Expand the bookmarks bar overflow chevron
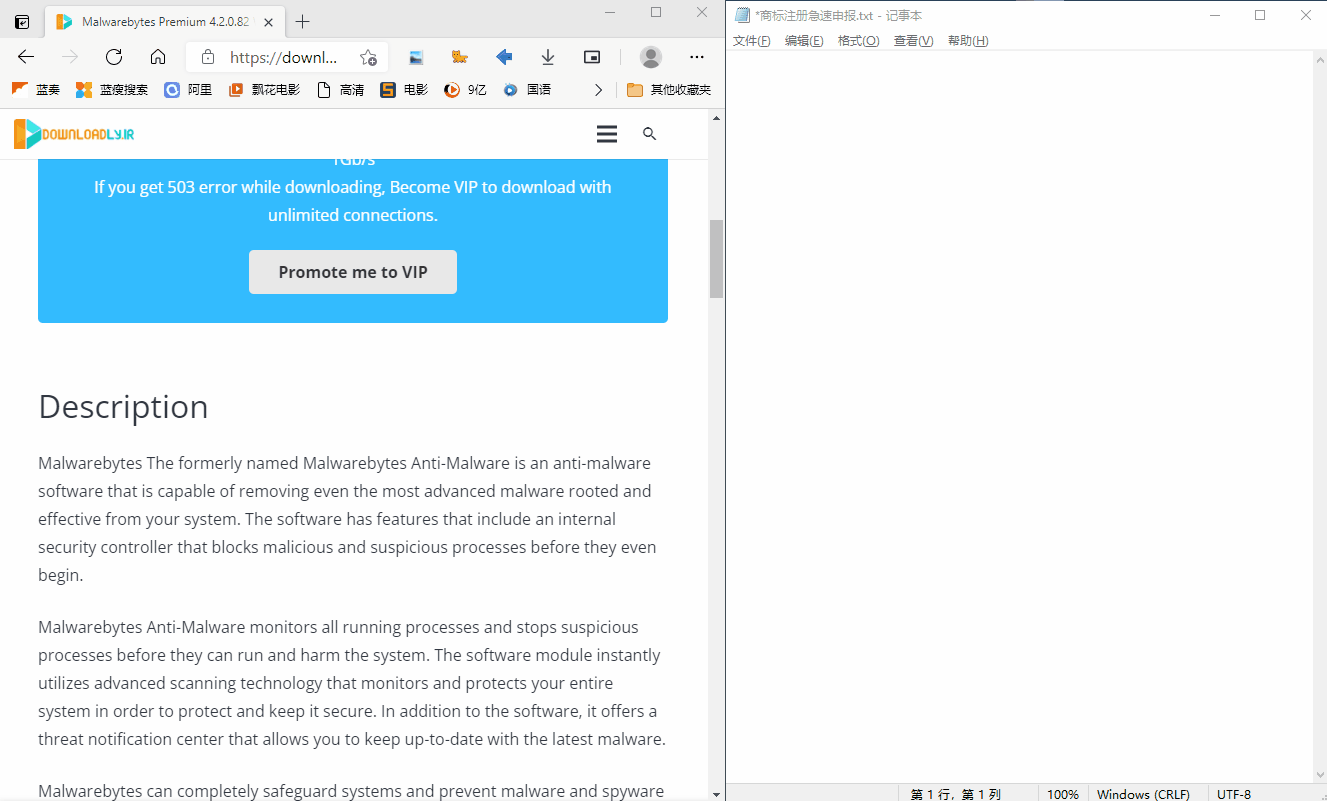 [x=598, y=90]
